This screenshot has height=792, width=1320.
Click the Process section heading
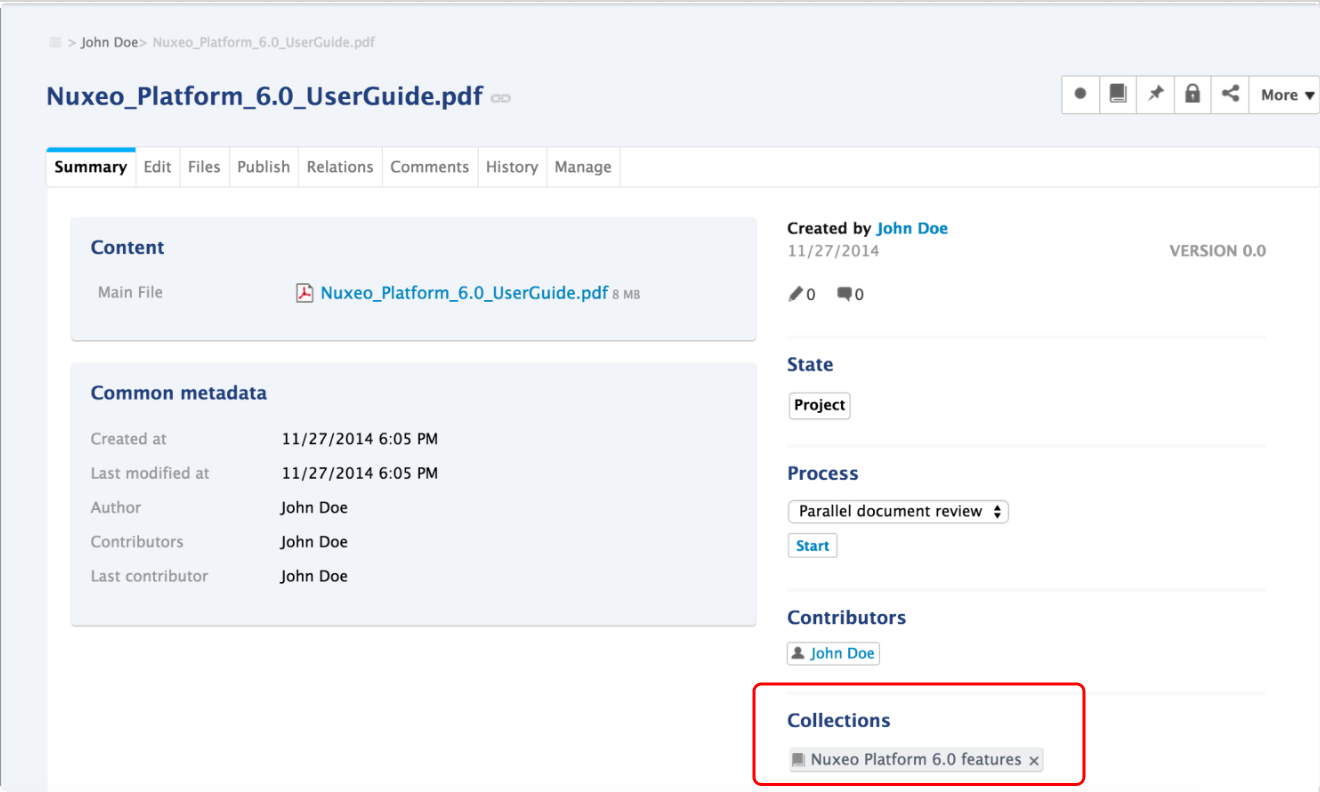click(x=822, y=473)
